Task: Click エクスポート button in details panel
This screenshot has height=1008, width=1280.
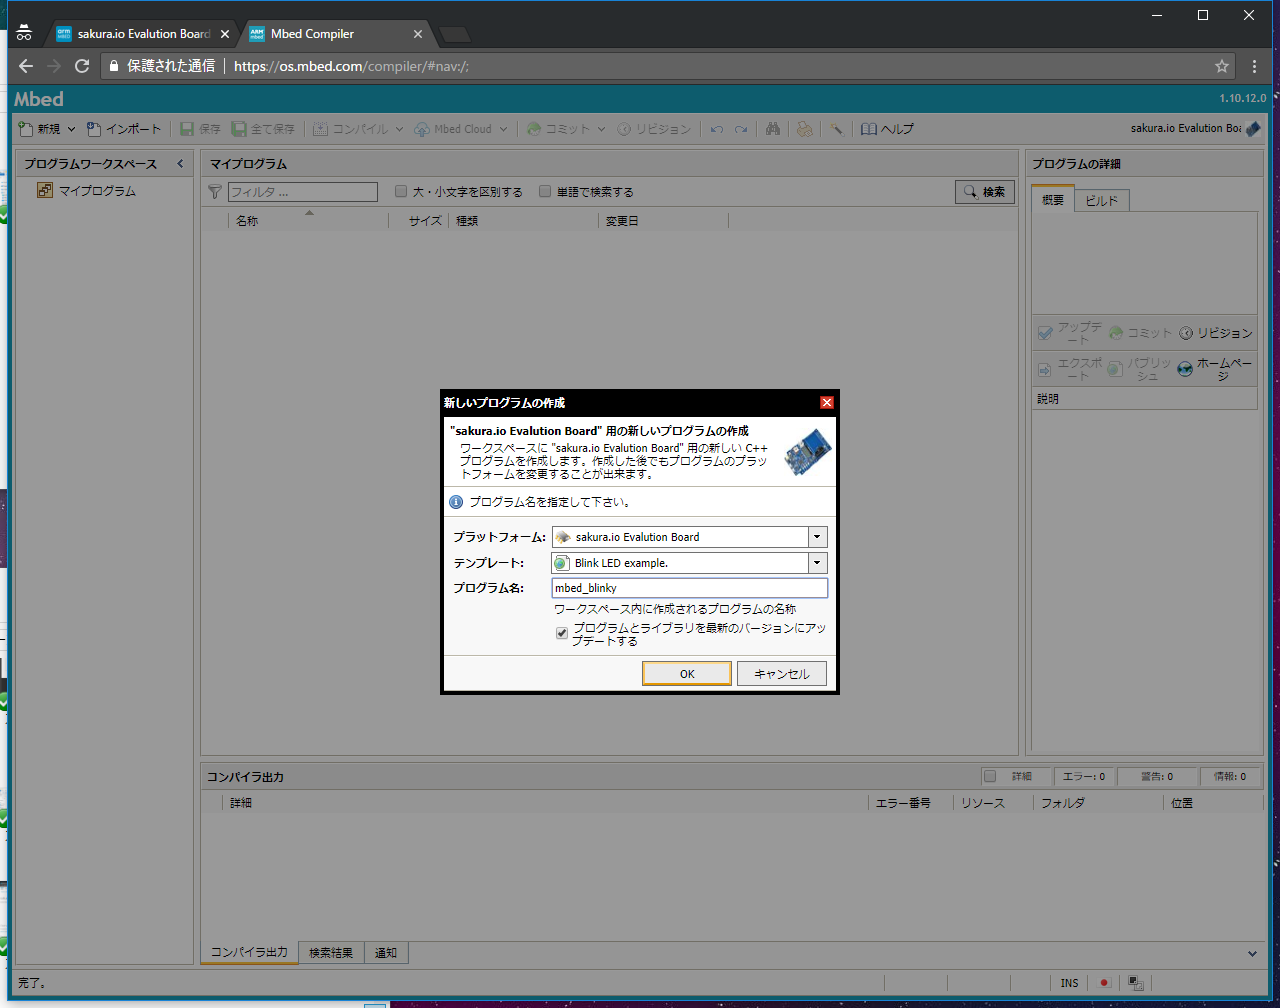Action: (x=1069, y=369)
